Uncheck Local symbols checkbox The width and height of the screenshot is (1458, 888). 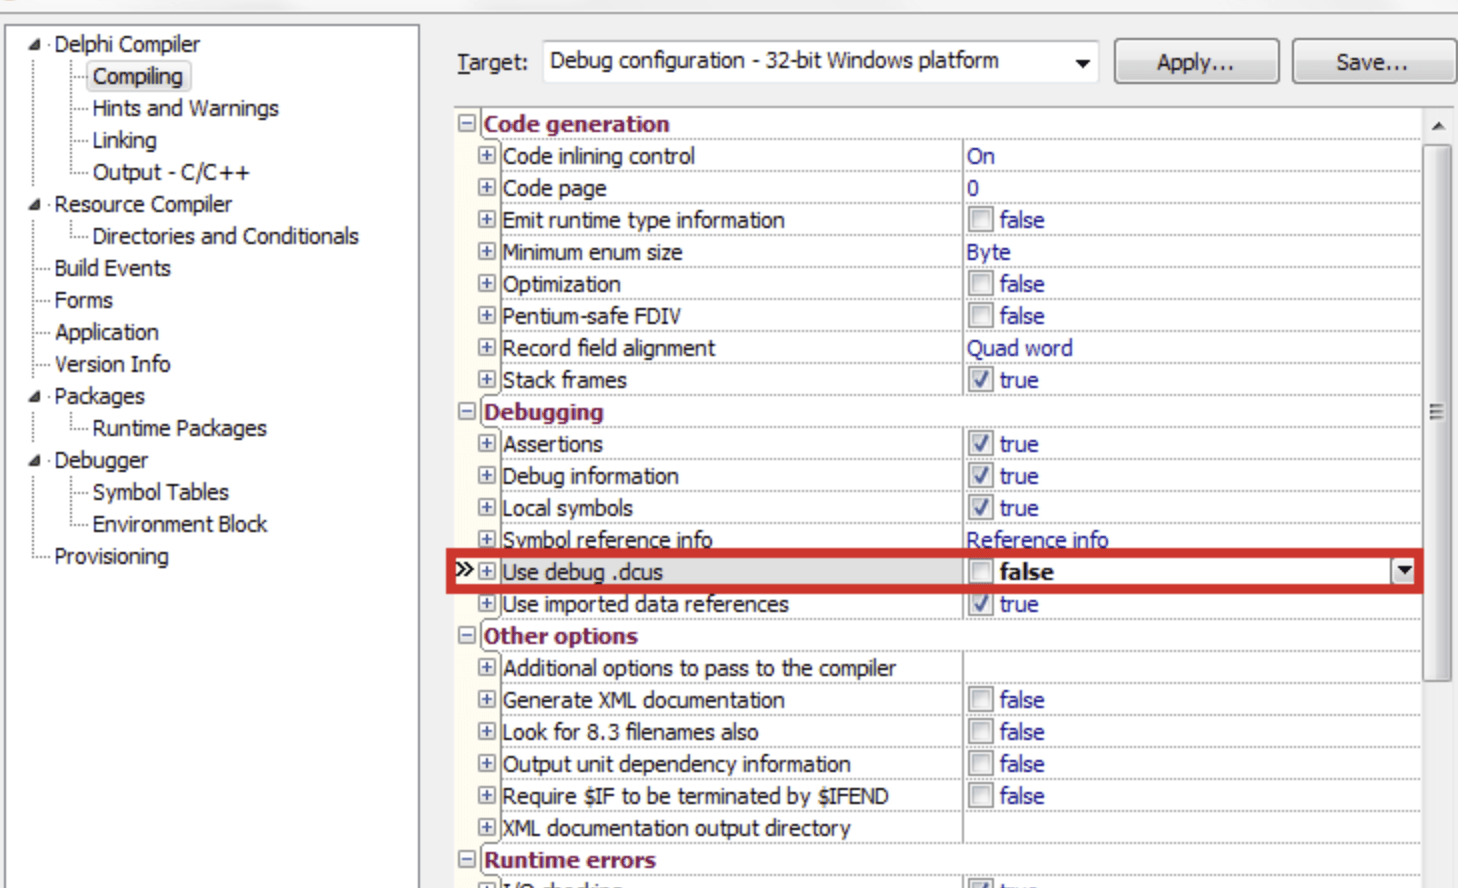coord(980,507)
